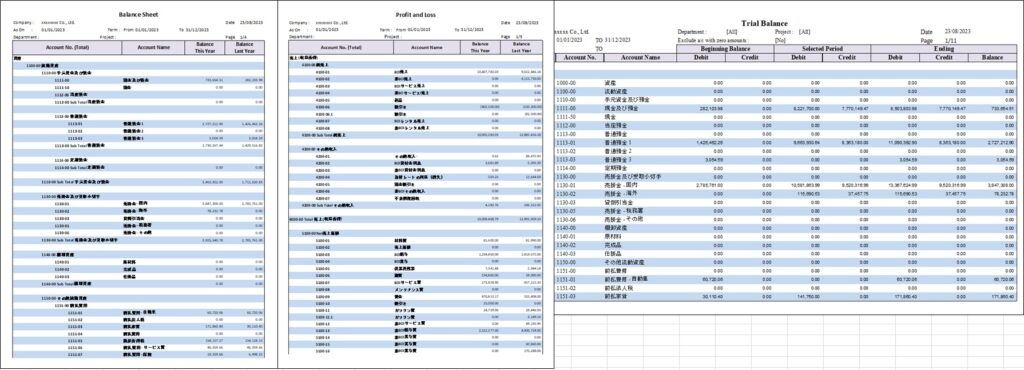Select the Profit and Loss report thumbnail
The image size is (1024, 370).
point(416,185)
